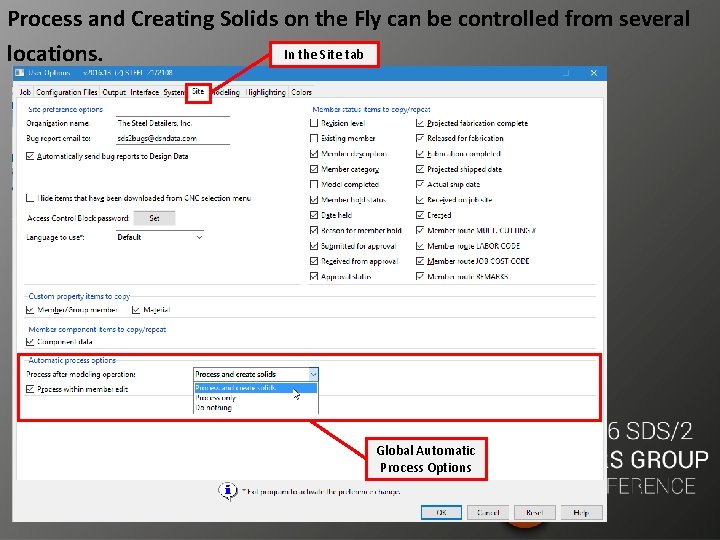720x540 pixels.
Task: Select the Site tab
Action: click(198, 92)
